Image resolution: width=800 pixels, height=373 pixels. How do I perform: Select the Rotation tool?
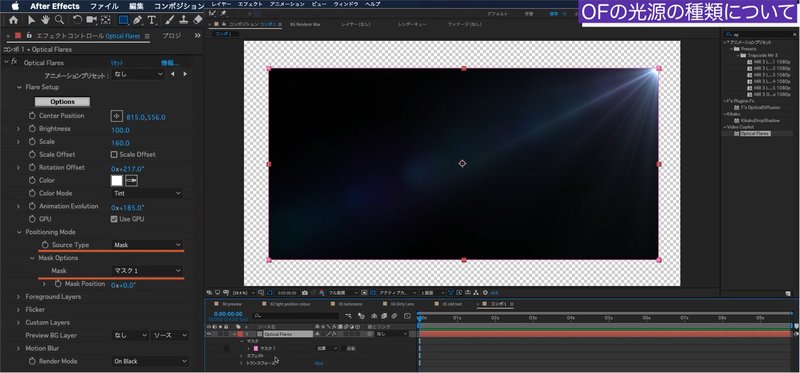click(77, 20)
